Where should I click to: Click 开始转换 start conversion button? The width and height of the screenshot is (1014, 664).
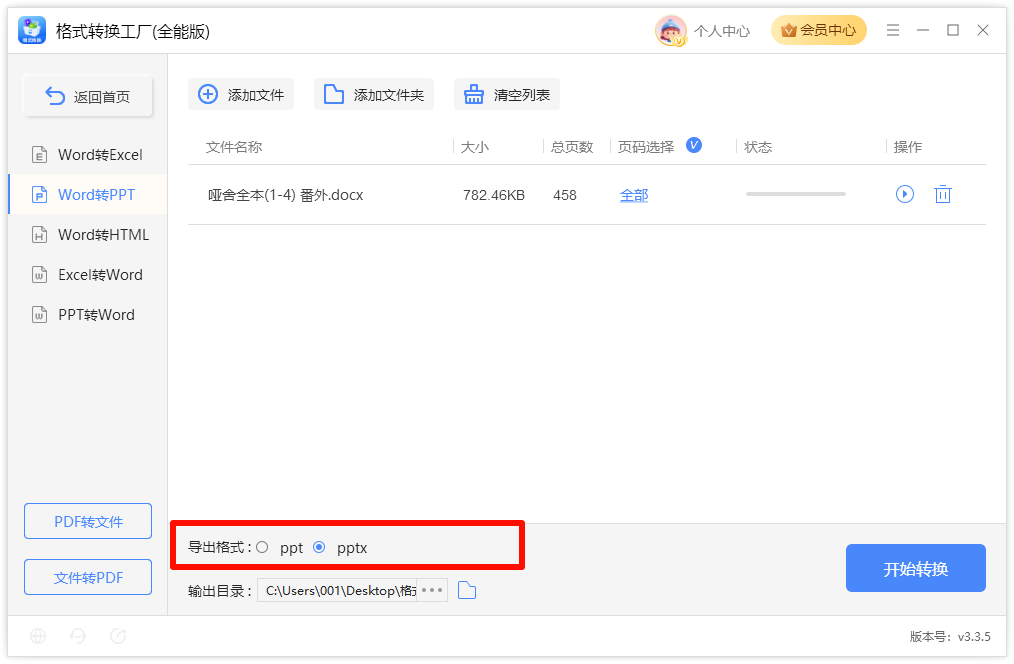(916, 568)
